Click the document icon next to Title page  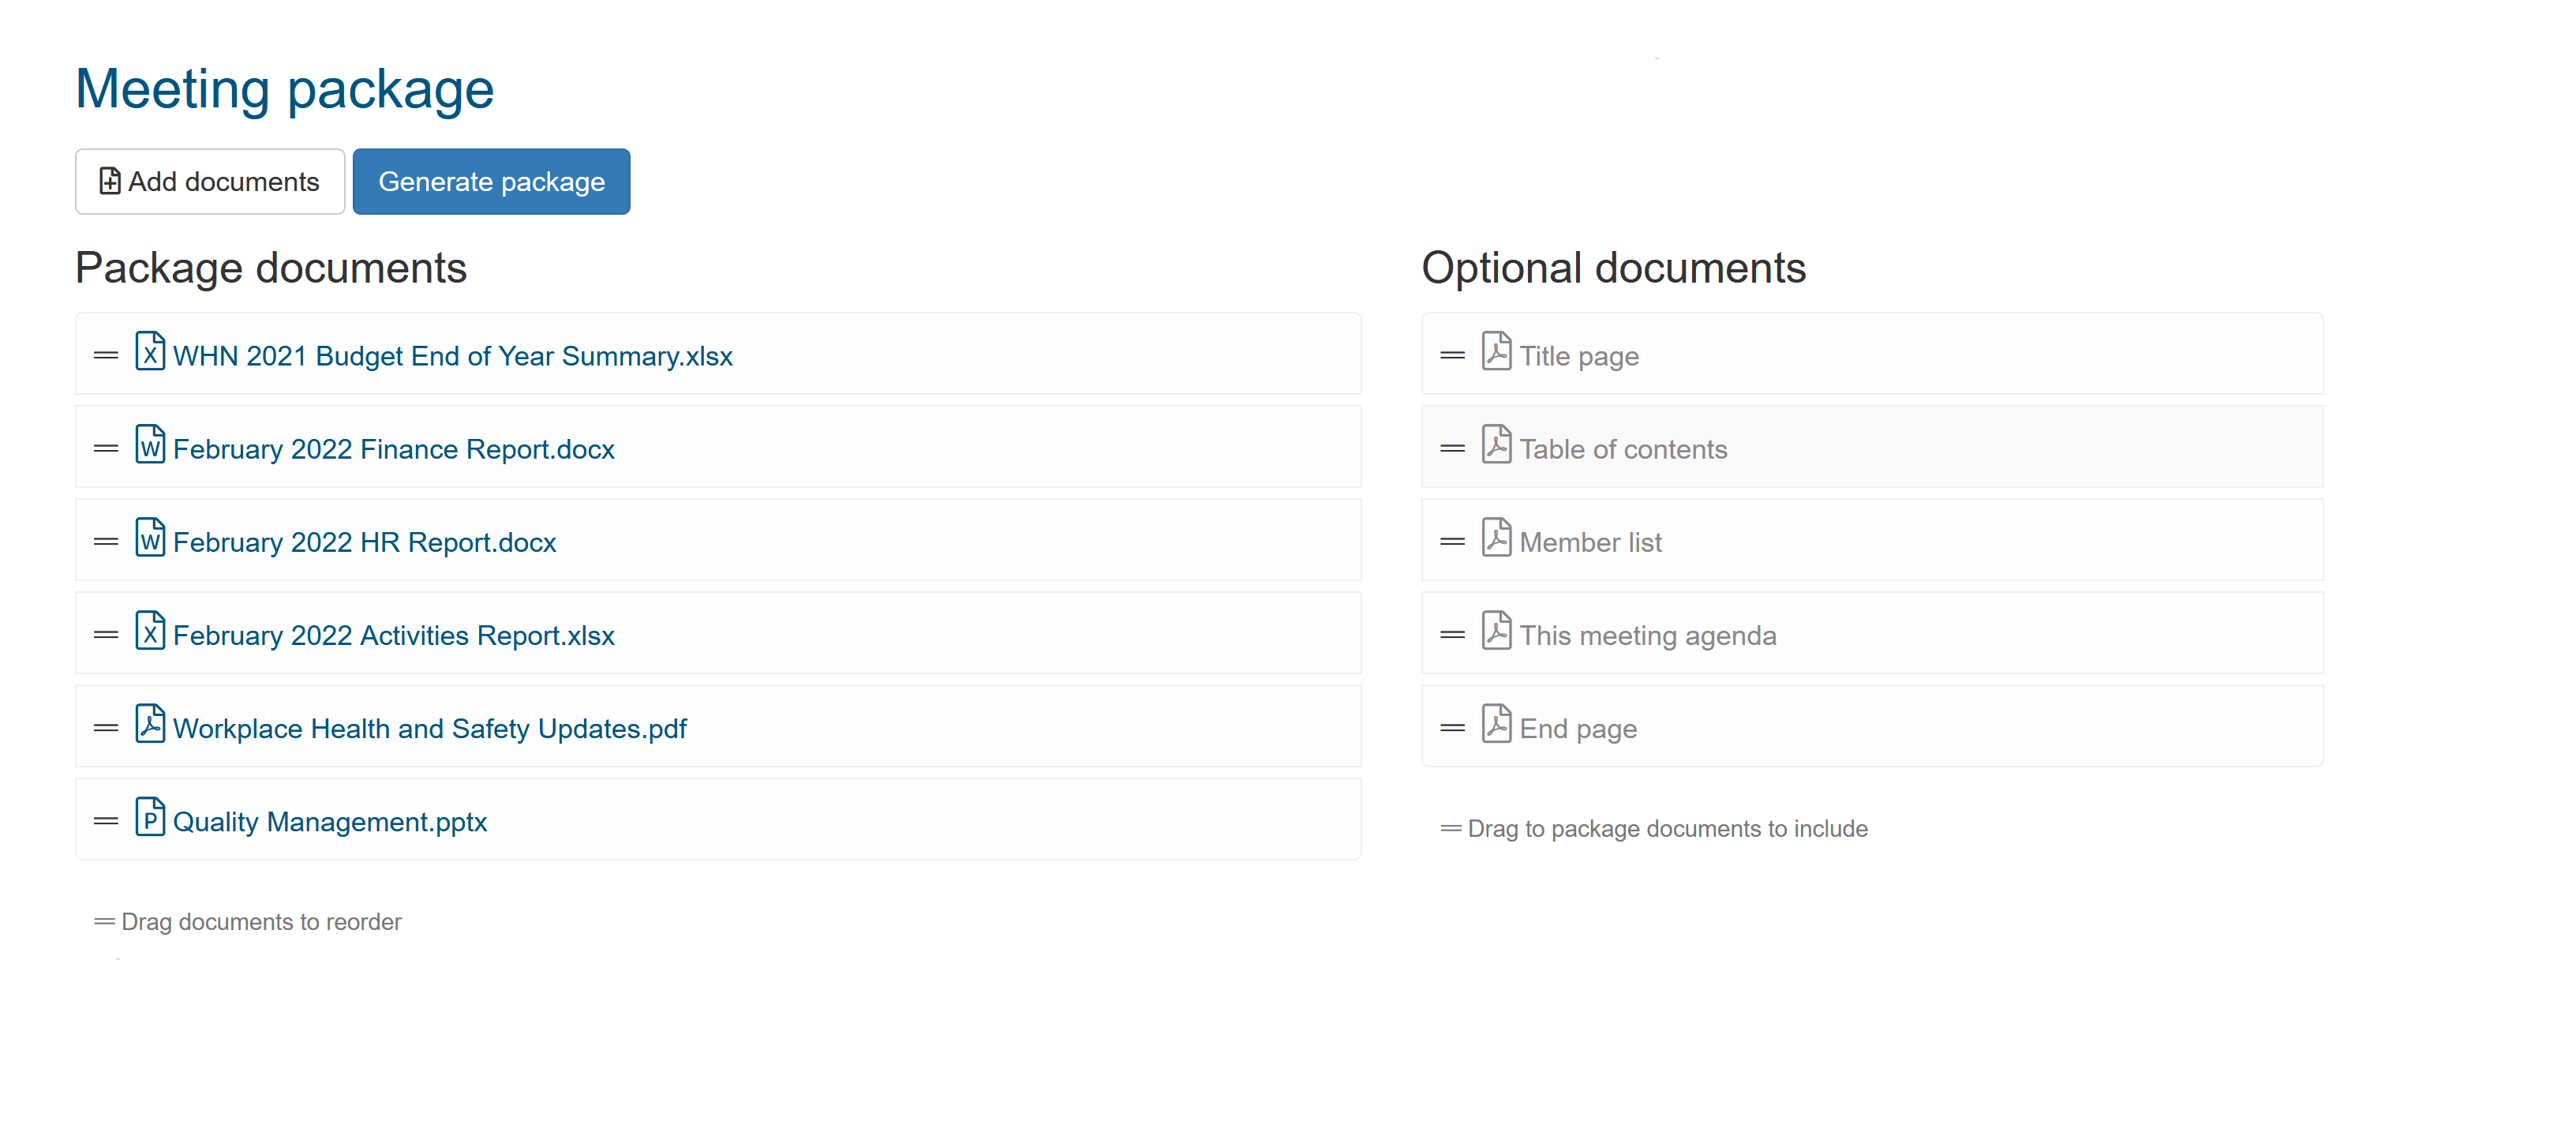[x=1495, y=353]
